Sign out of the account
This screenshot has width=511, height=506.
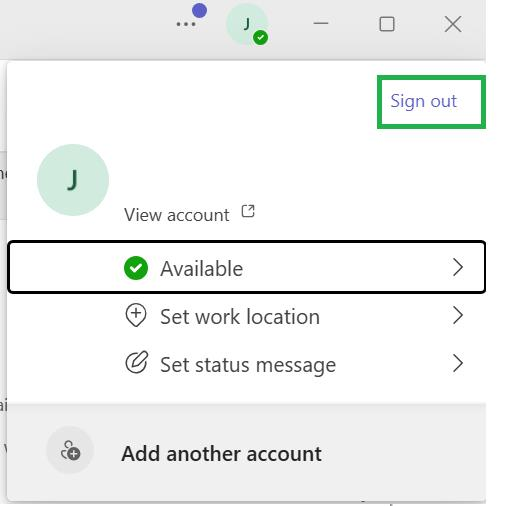tap(424, 101)
